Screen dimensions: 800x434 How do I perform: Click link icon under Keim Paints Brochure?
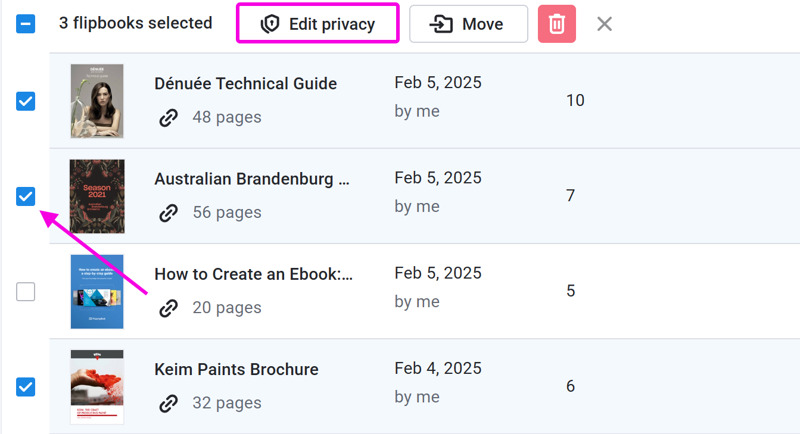pyautogui.click(x=168, y=403)
